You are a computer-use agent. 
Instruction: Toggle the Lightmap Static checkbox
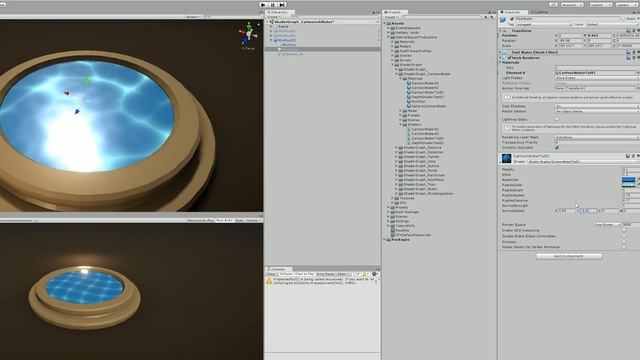pos(557,119)
